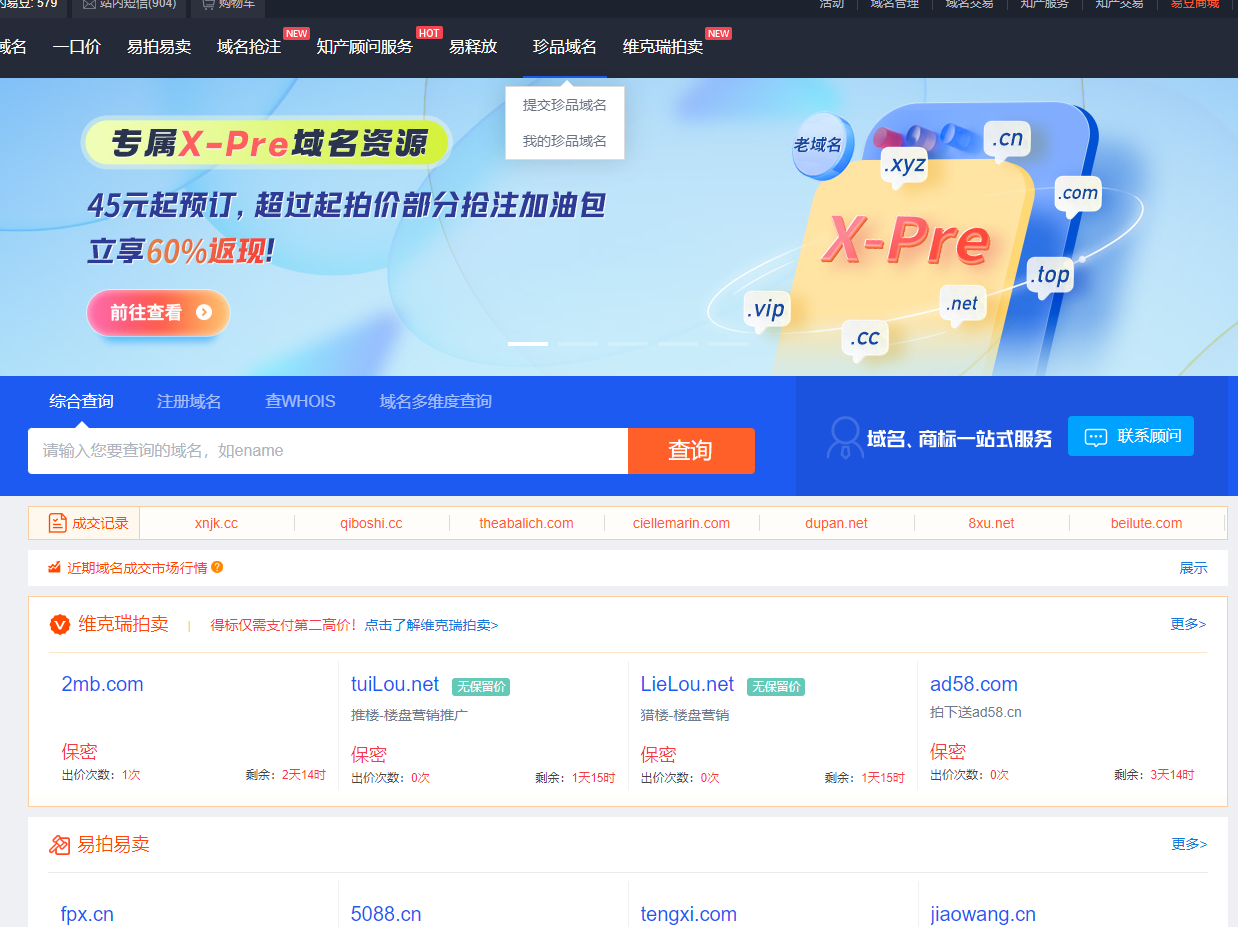Screen dimensions: 1238x927
Task: Click the advisor person icon beside 域名、商标一站式服务
Action: point(845,438)
